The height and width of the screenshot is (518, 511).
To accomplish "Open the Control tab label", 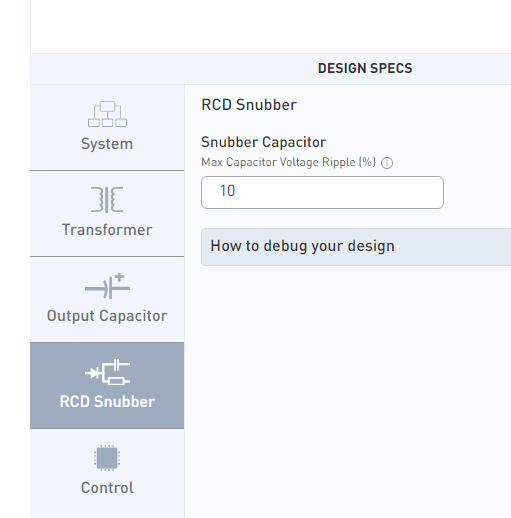I will [107, 488].
